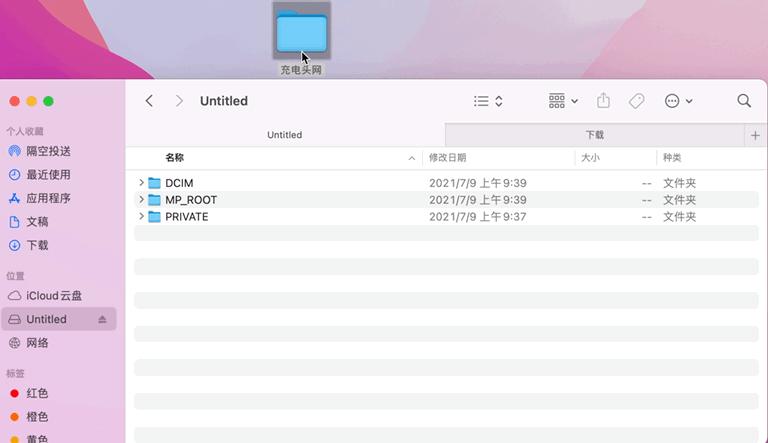Click the tag icon in toolbar

point(636,101)
